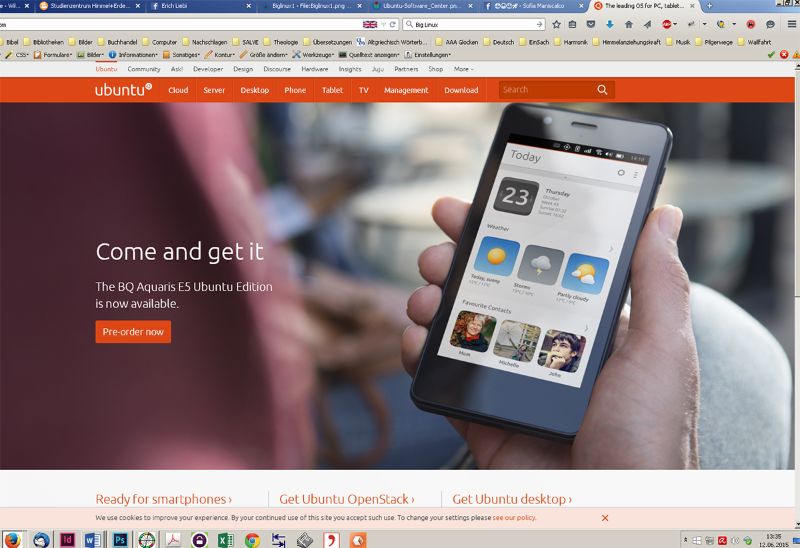Focus the Ubuntu site Search field
The image size is (800, 548).
click(547, 90)
